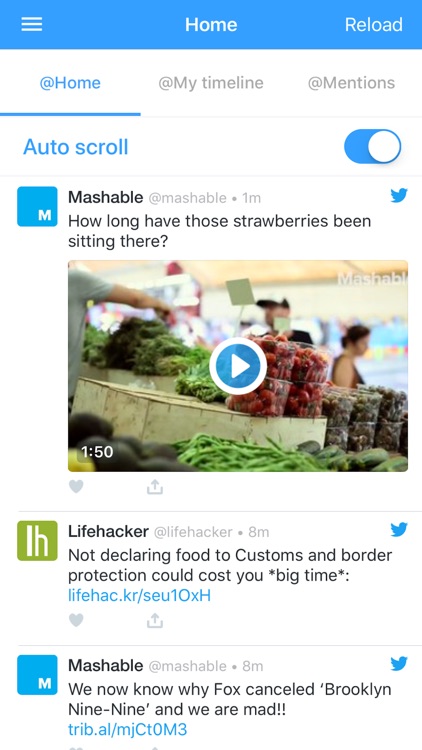Open Mashable avatar on strawberries tweet
Screen dimensions: 422x750
[x=37, y=206]
